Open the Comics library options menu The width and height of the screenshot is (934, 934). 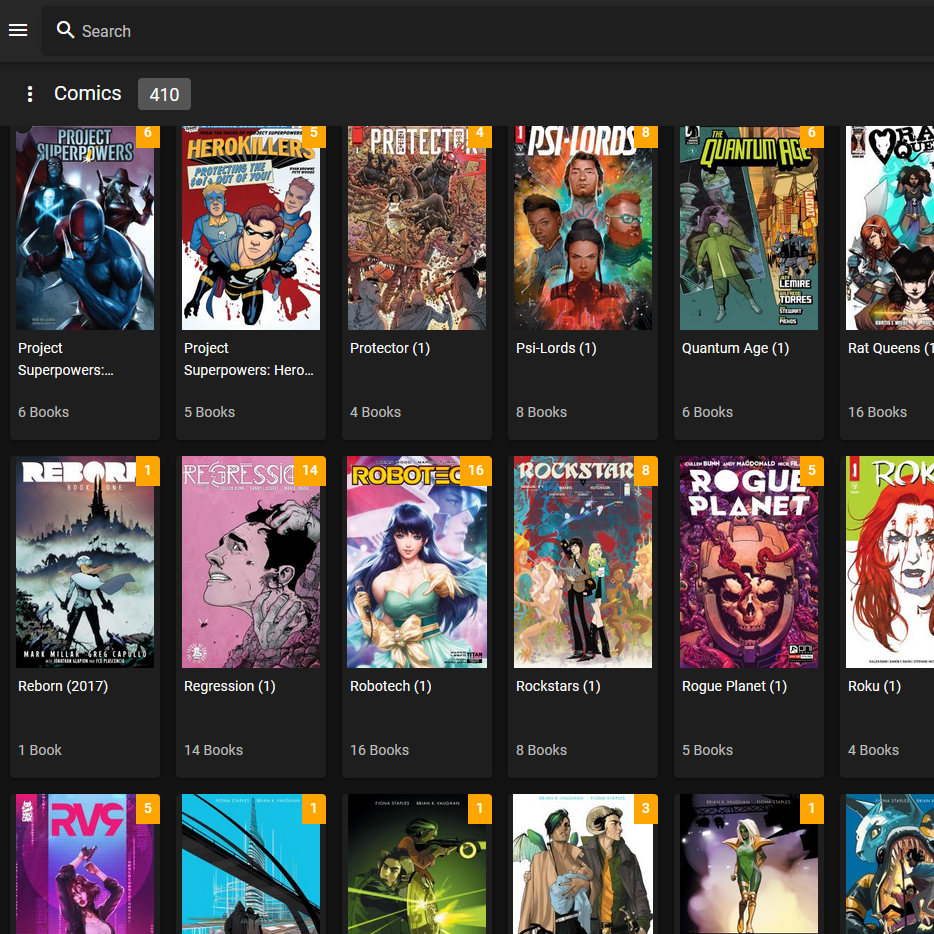click(30, 94)
